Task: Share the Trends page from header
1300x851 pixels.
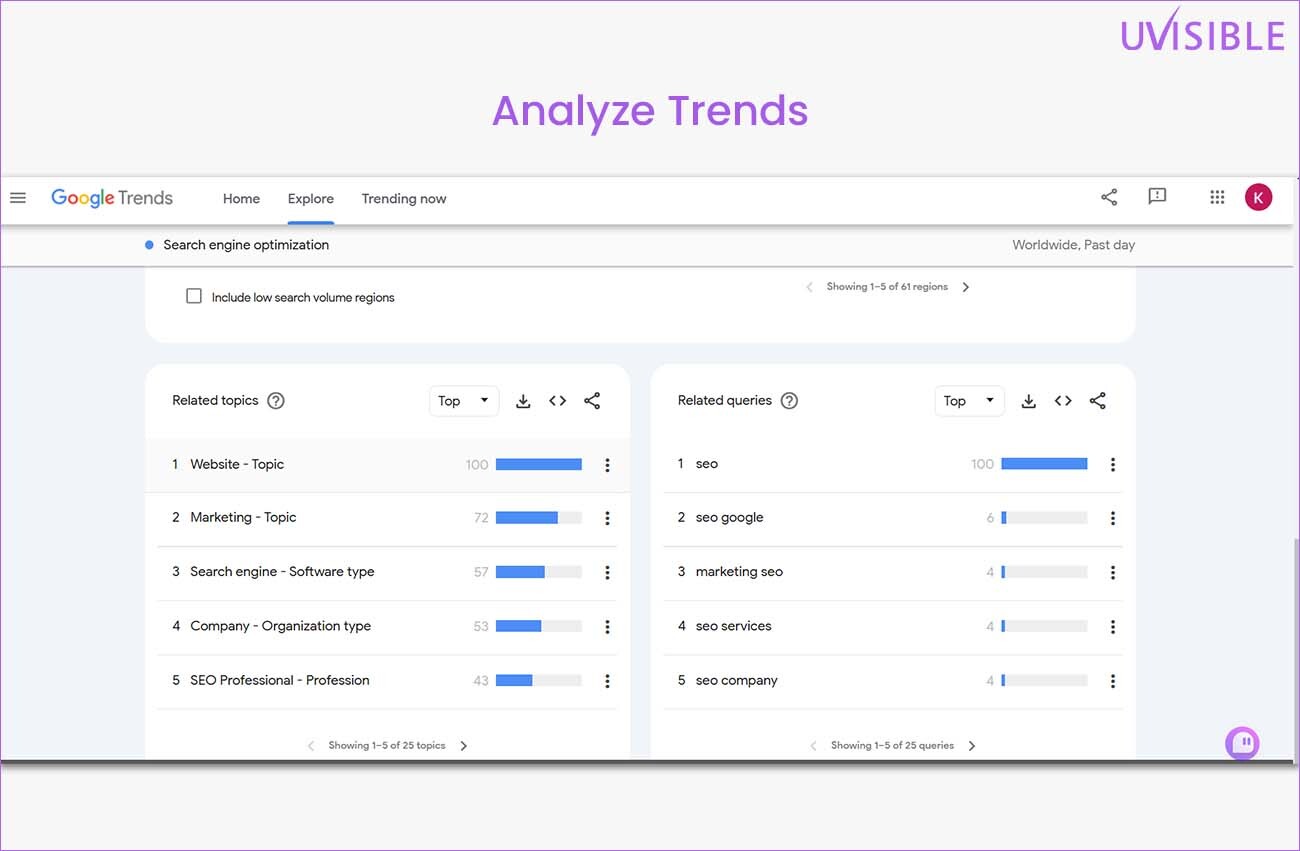Action: 1109,197
